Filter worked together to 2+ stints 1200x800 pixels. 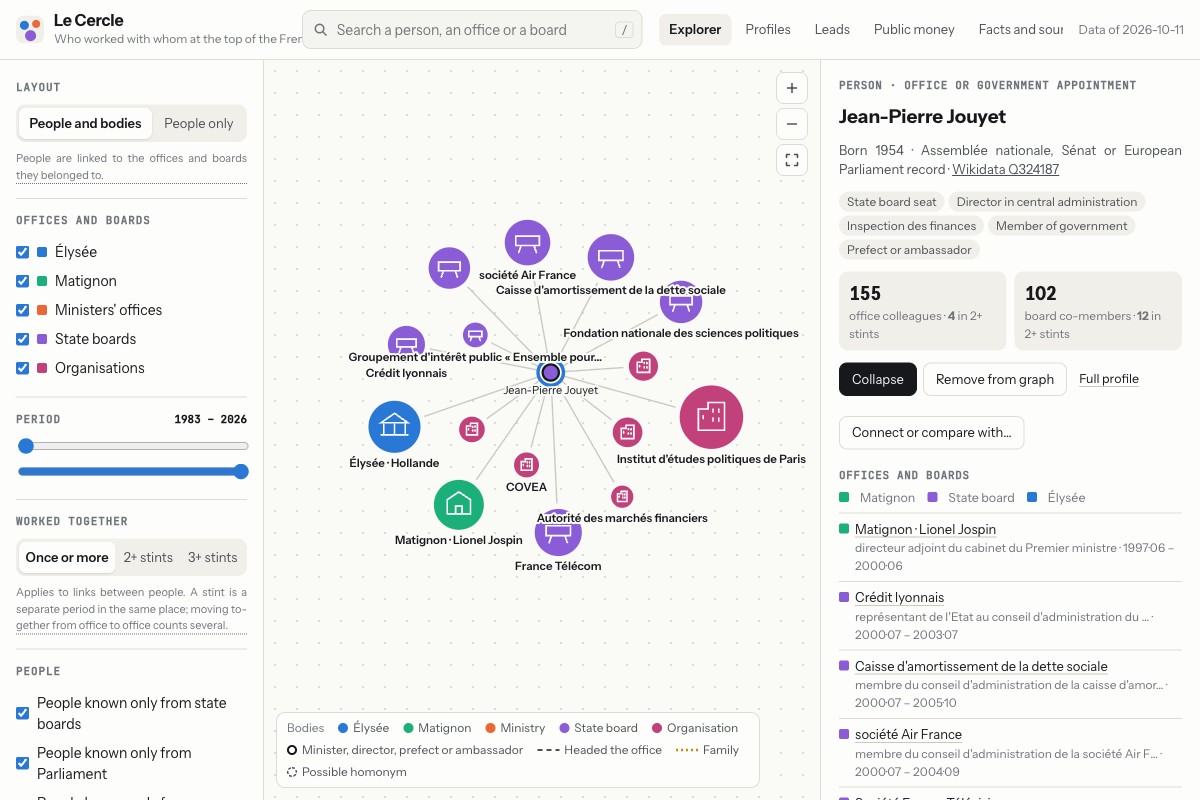[x=148, y=557]
